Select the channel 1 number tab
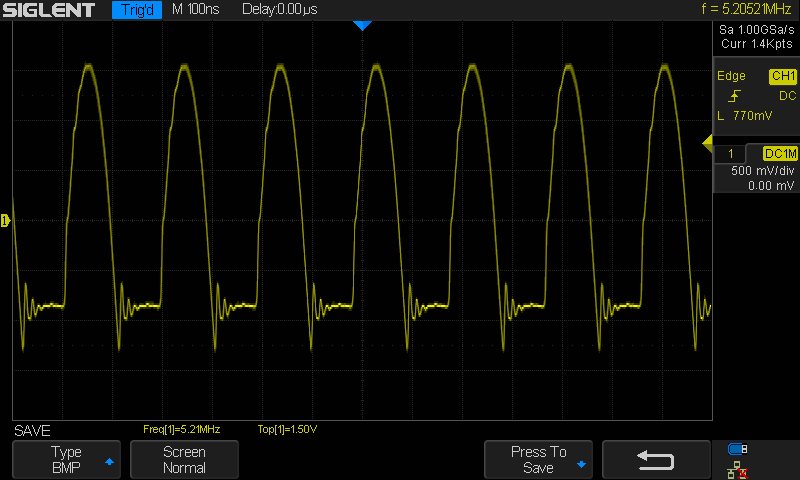 click(x=731, y=154)
